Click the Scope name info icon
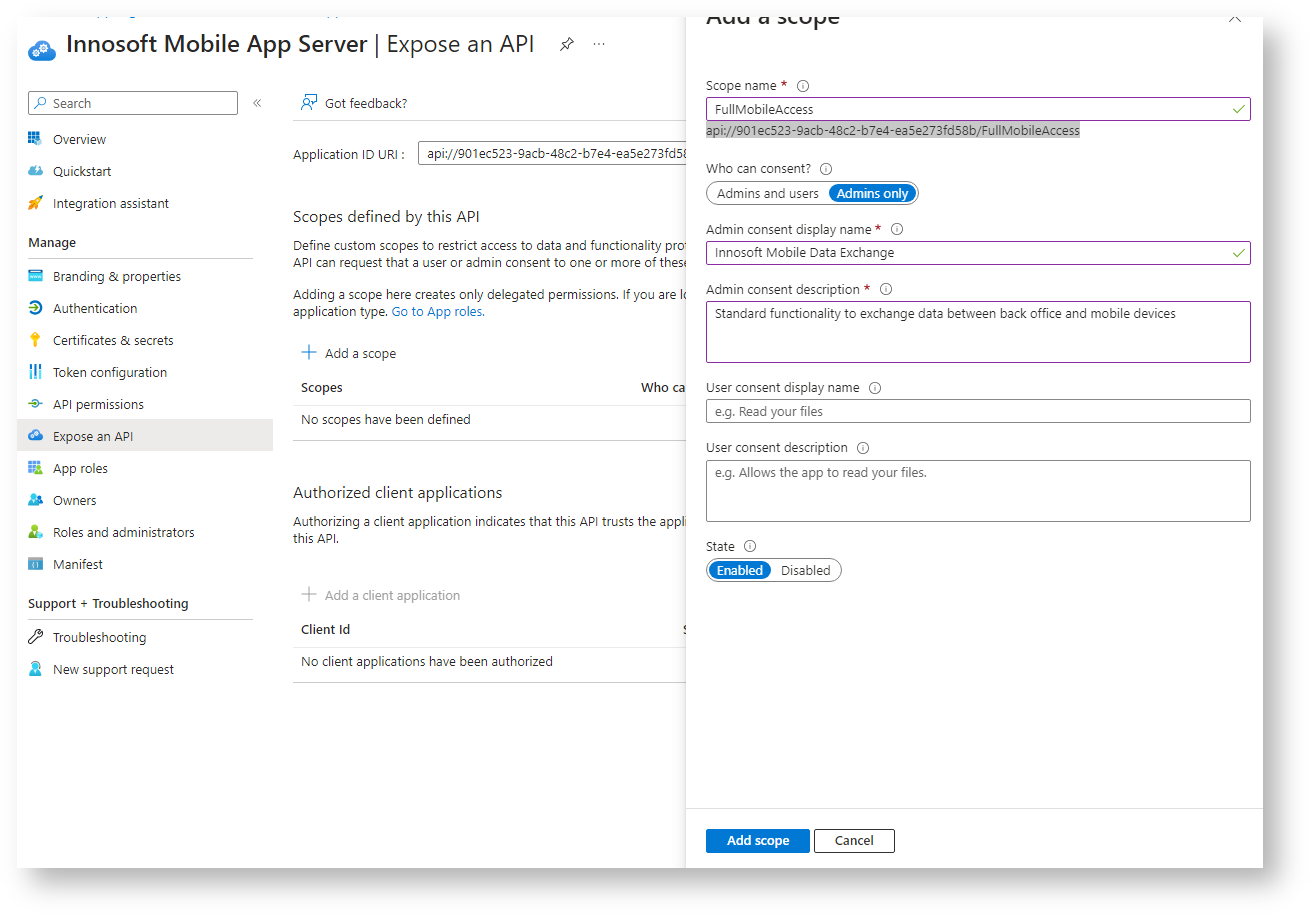 (802, 86)
